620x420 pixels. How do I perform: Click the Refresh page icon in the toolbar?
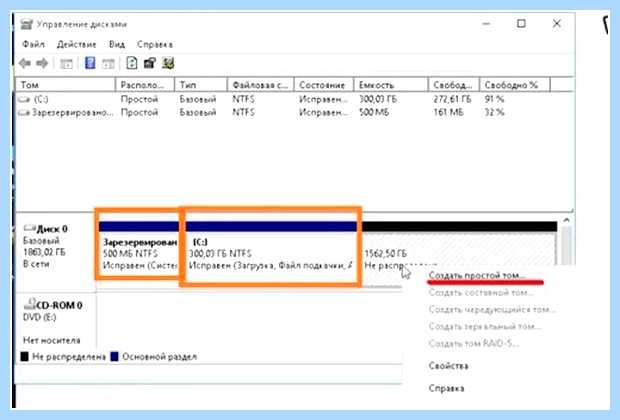pyautogui.click(x=132, y=63)
